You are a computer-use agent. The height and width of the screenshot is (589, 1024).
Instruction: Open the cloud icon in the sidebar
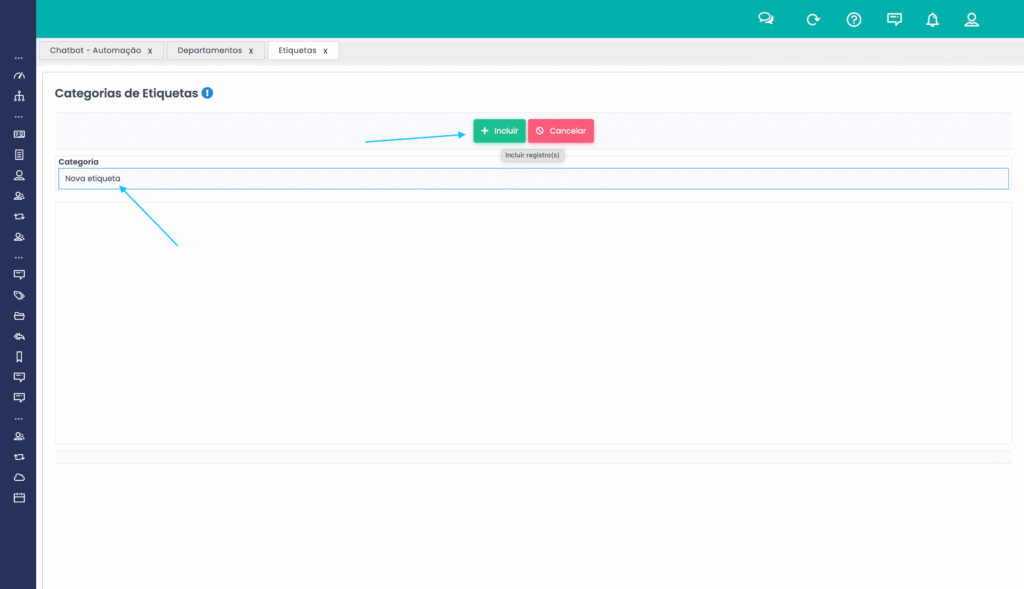(18, 477)
